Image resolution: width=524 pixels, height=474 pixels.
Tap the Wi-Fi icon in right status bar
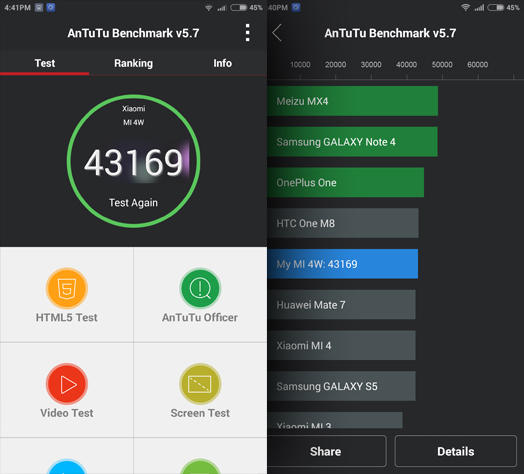[x=465, y=7]
